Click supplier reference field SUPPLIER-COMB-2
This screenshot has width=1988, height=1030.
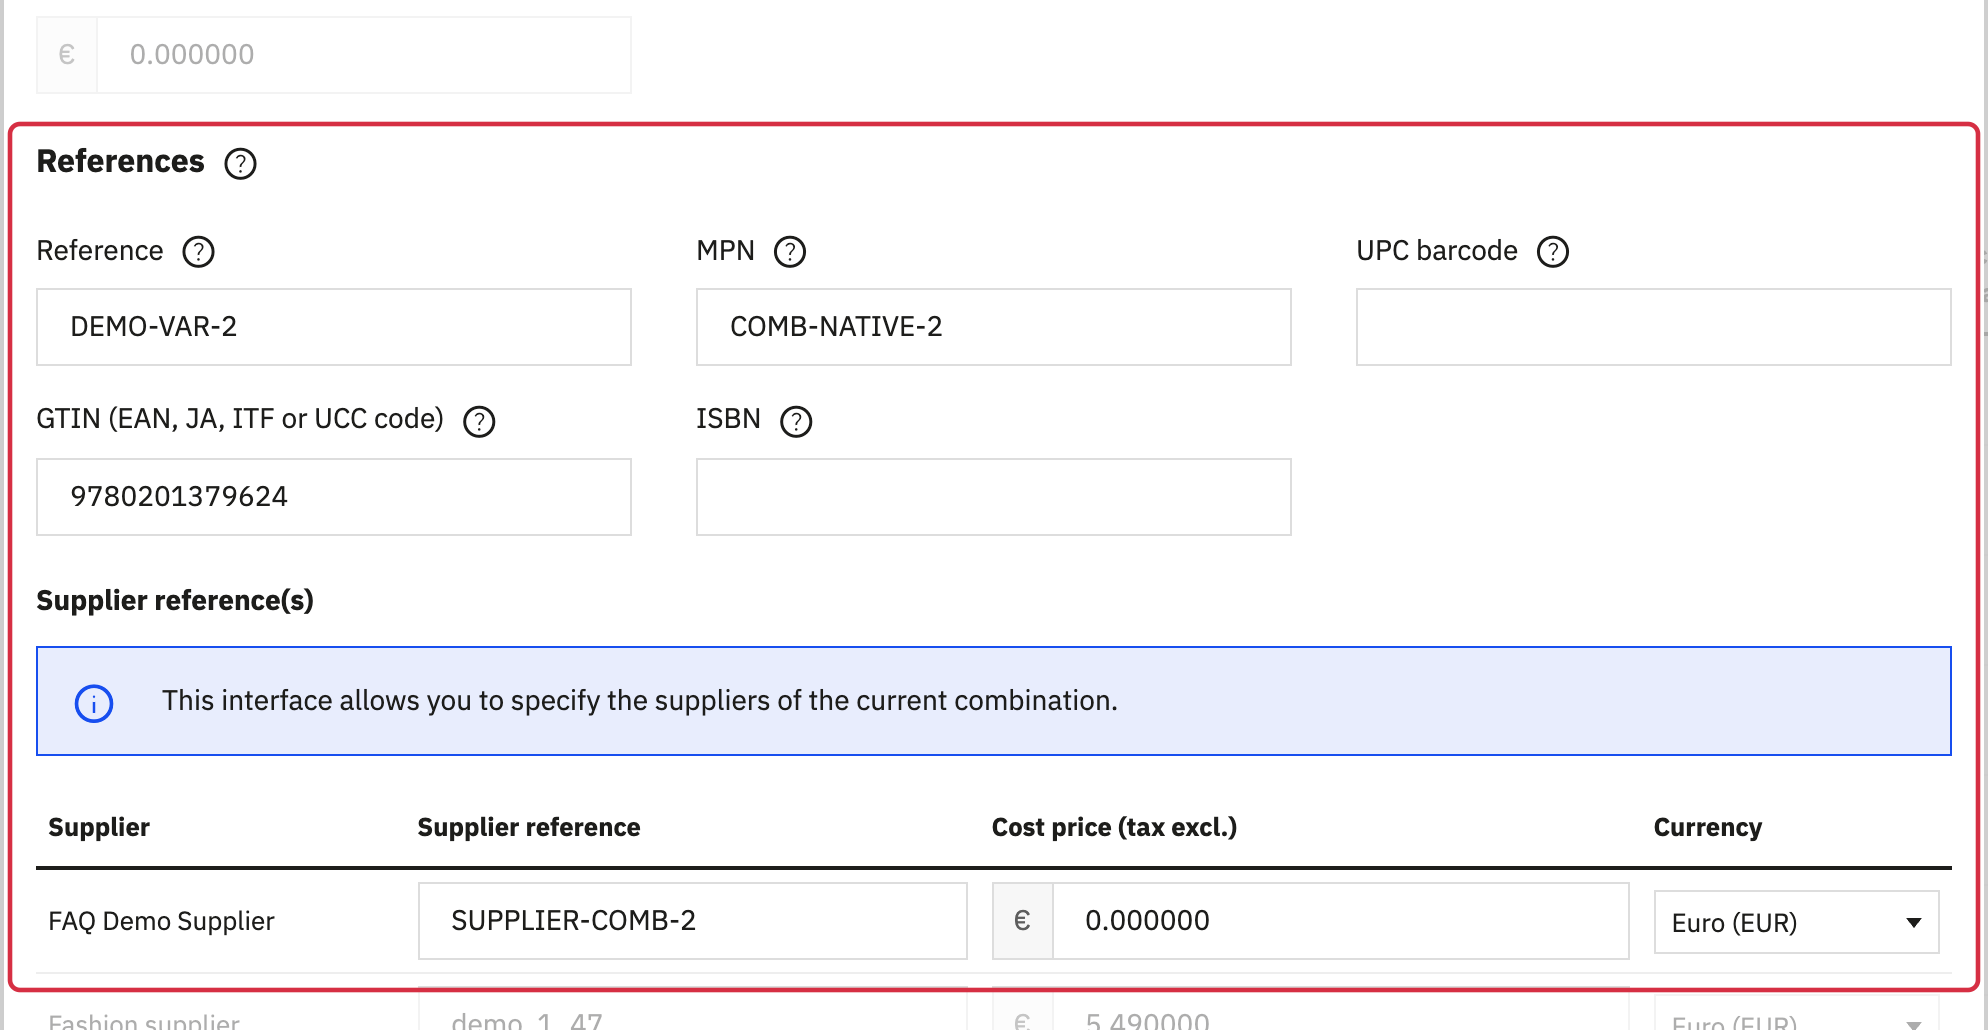pyautogui.click(x=693, y=921)
